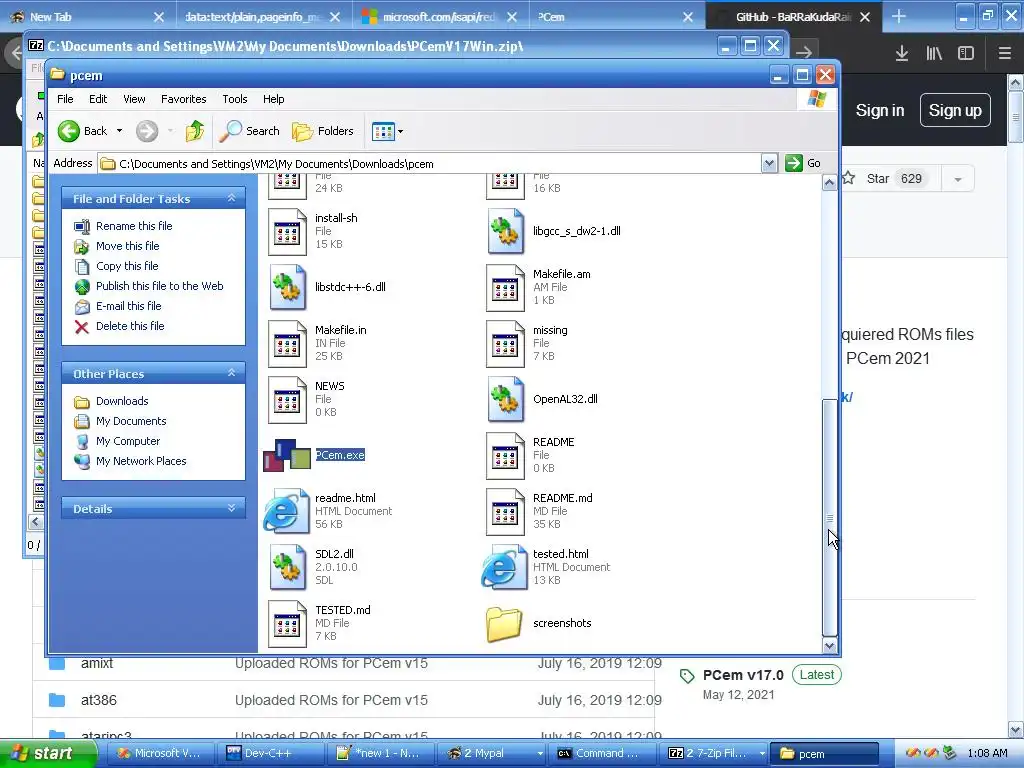The height and width of the screenshot is (768, 1024).
Task: Click the file list scroll up arrow
Action: 829,183
